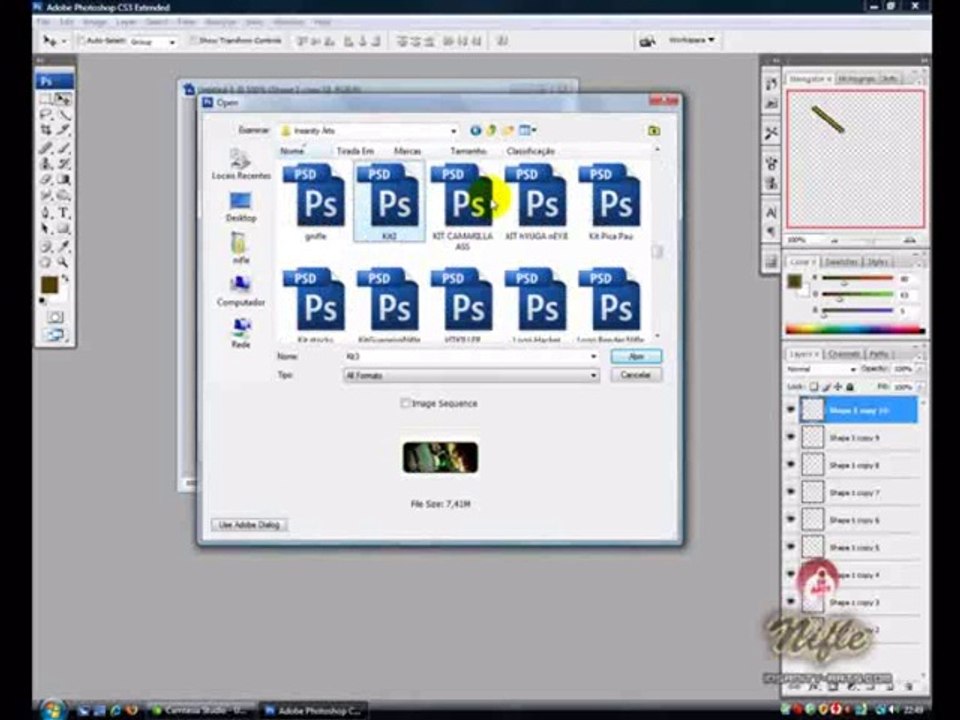Open the Tipo All Formats dropdown

click(593, 375)
